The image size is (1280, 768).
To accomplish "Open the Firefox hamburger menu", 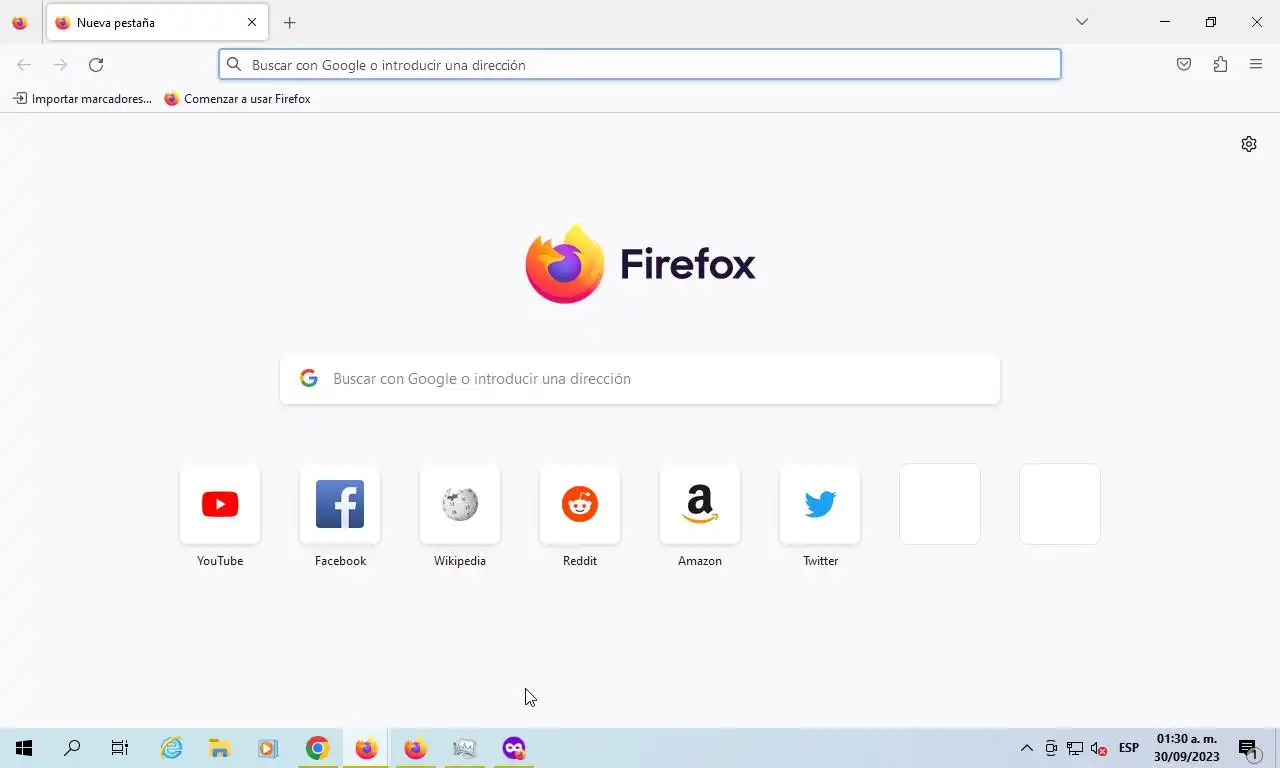I will [x=1256, y=65].
